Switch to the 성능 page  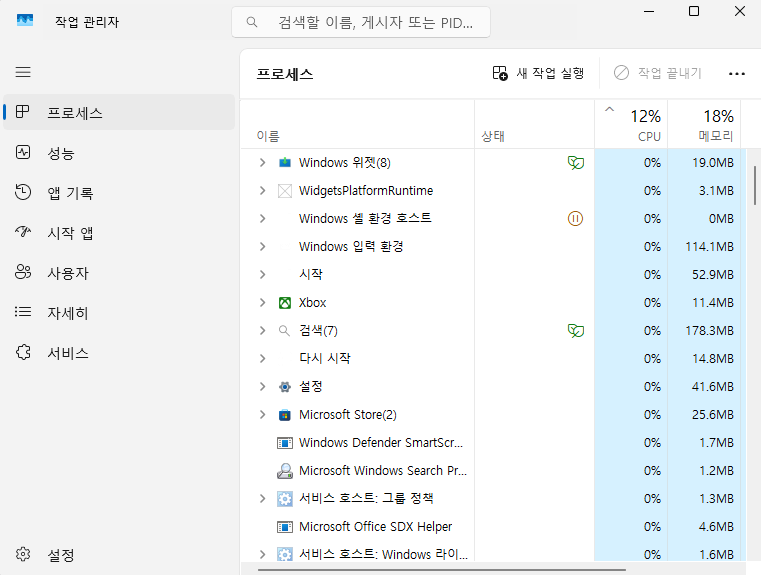pos(119,153)
